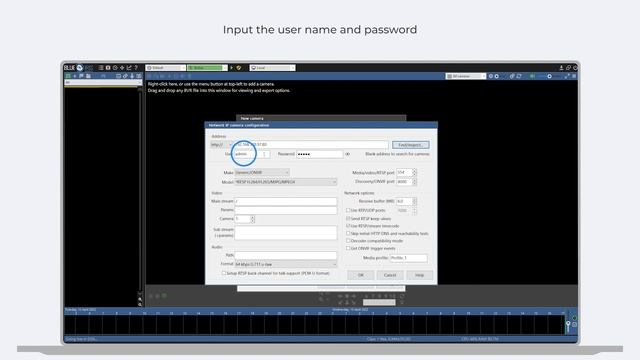Open the camera Make dropdown
The height and width of the screenshot is (360, 640).
pos(262,173)
